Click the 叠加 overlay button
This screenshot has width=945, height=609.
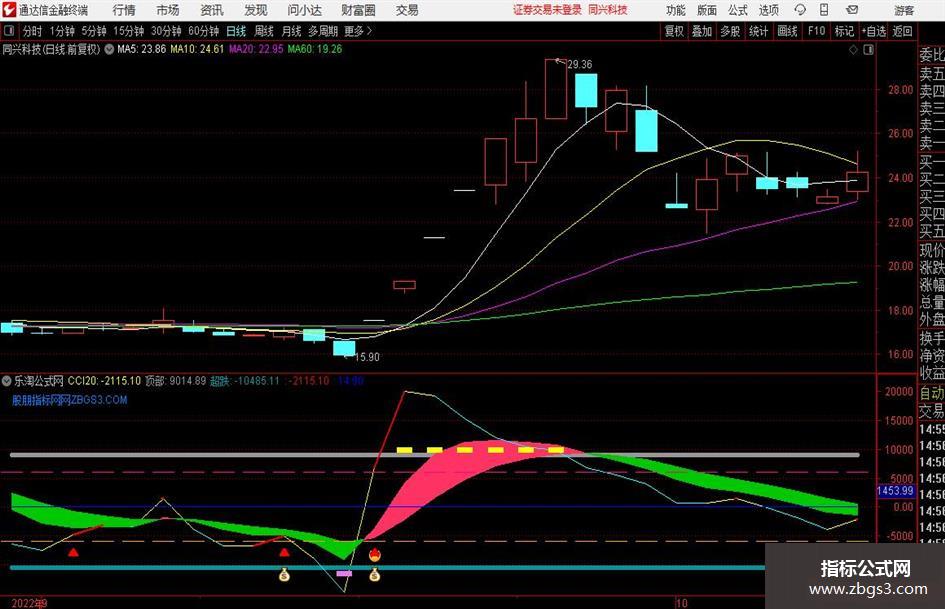[702, 31]
